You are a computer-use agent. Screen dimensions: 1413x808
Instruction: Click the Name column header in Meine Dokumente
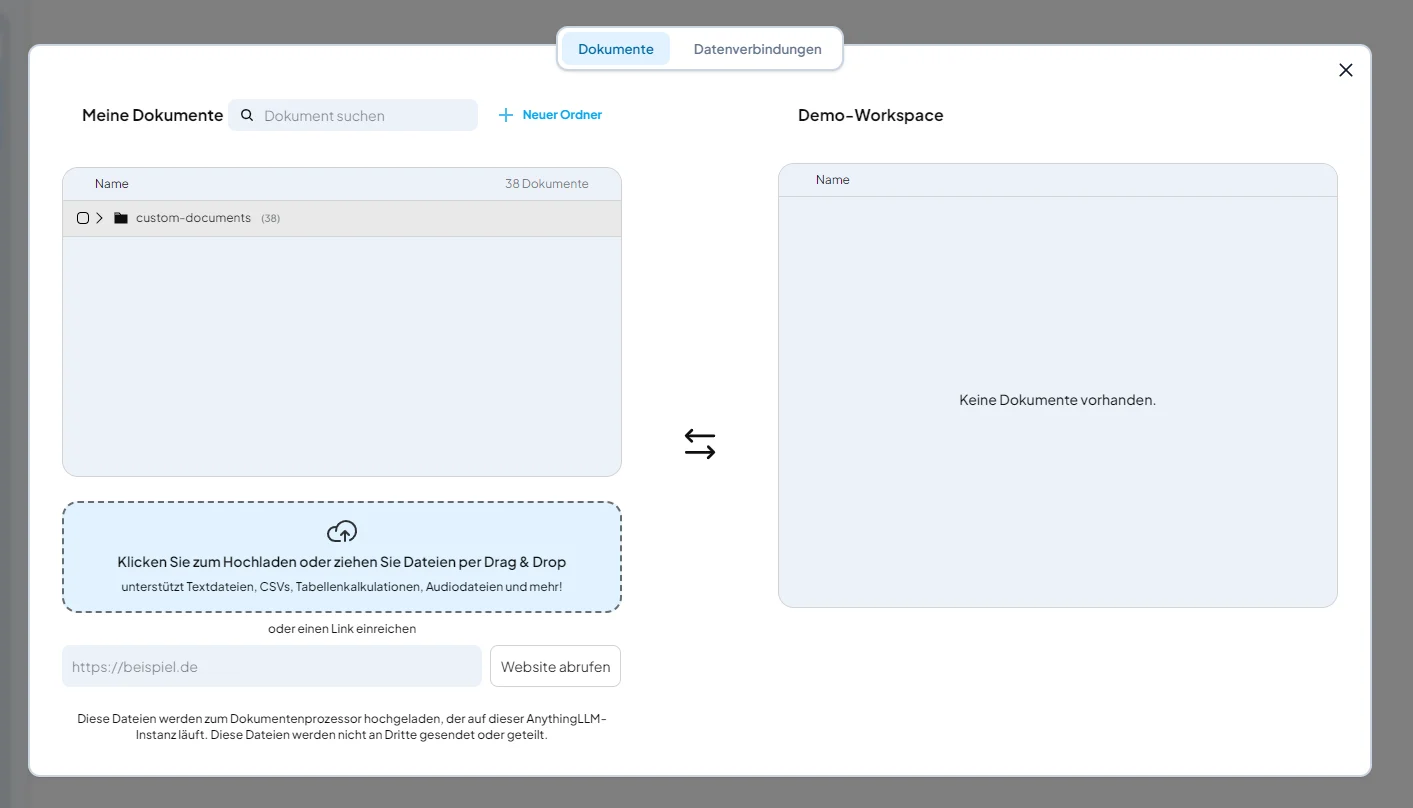112,184
